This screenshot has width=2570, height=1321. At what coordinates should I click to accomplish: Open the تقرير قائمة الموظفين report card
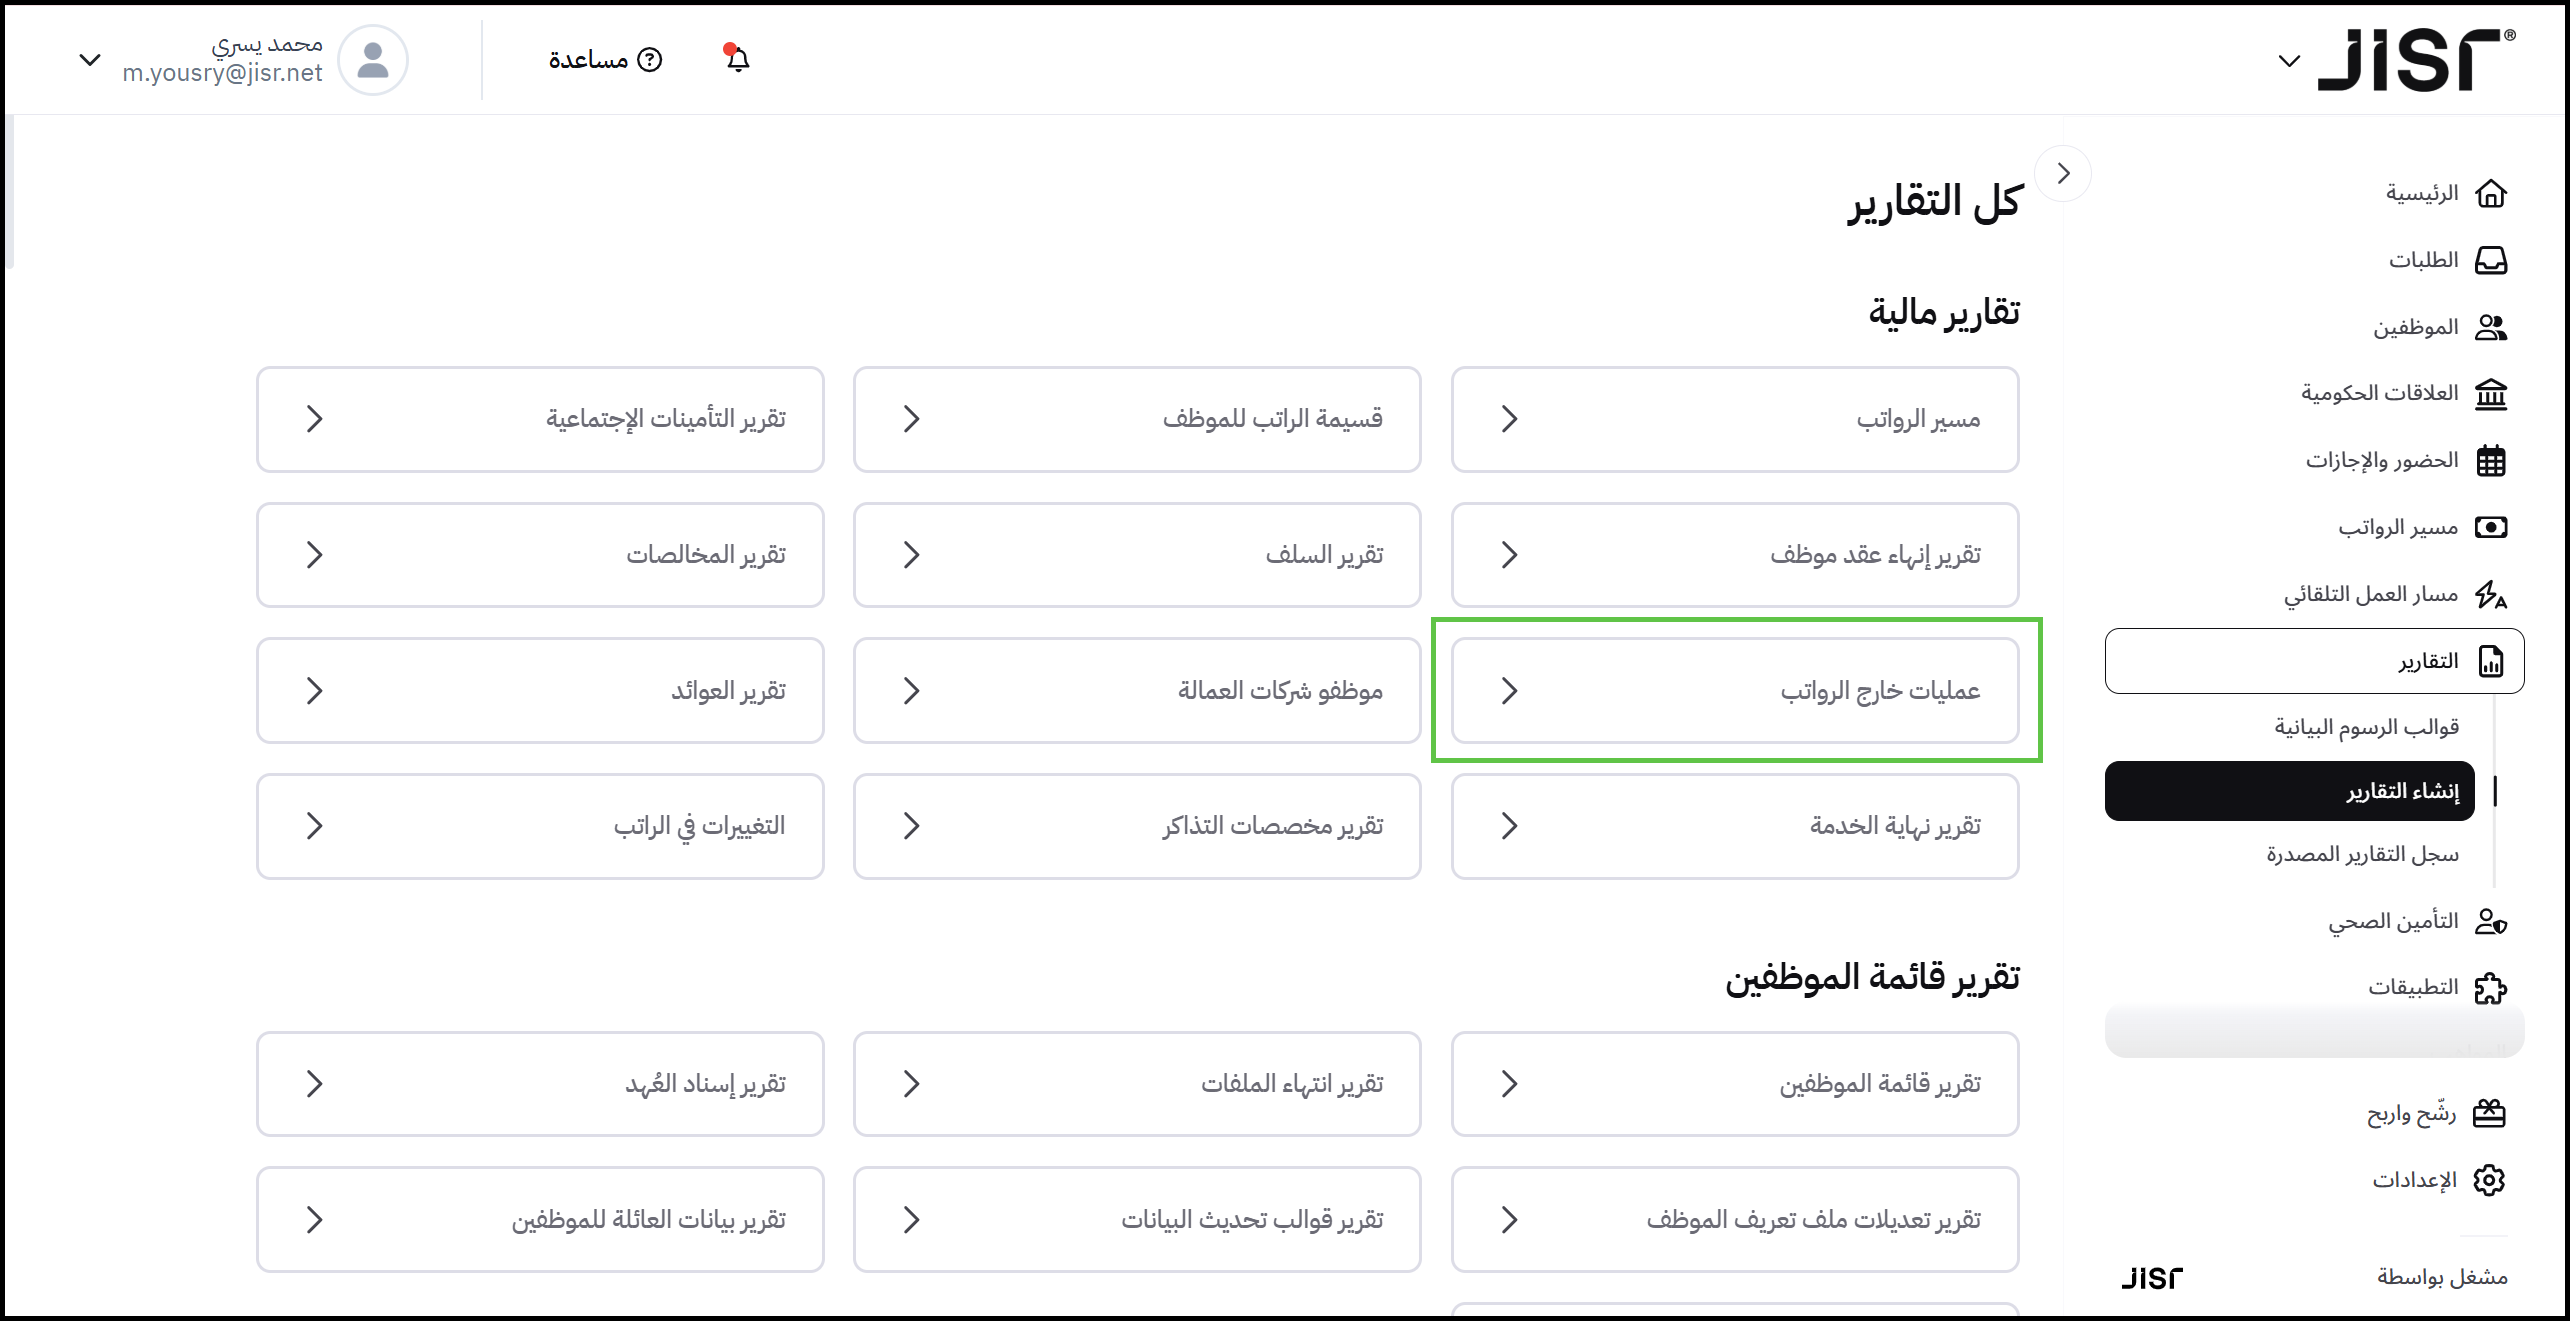1735,1084
